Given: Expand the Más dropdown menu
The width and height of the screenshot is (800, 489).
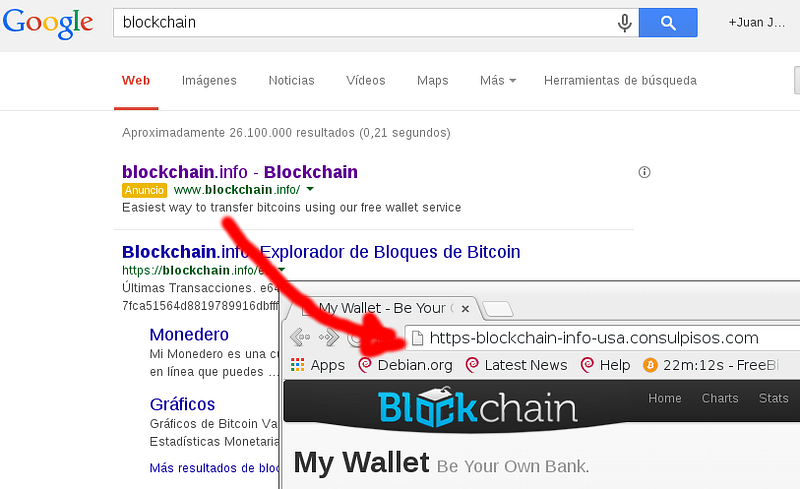Looking at the screenshot, I should (498, 80).
